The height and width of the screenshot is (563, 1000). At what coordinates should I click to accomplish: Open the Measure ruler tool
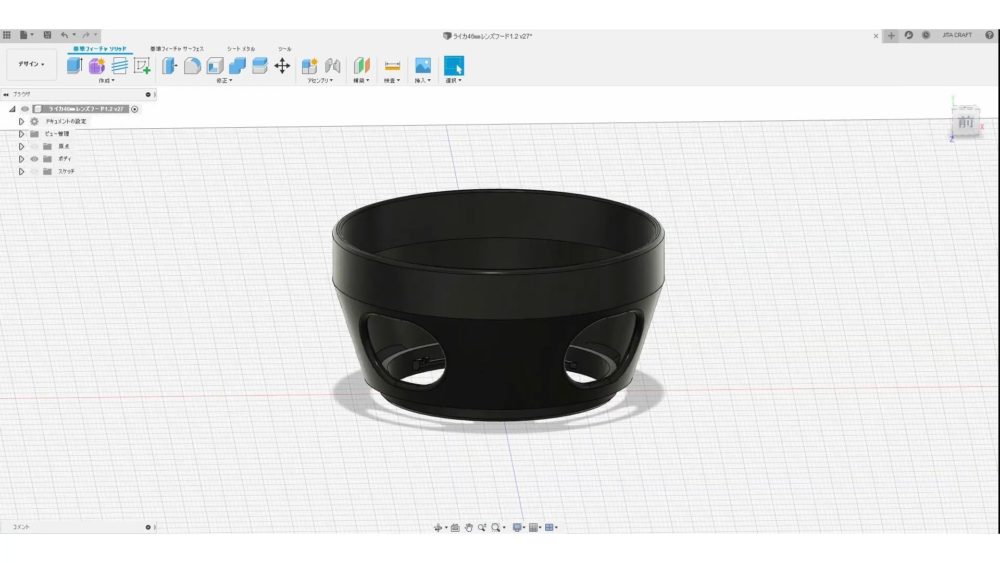[x=392, y=66]
